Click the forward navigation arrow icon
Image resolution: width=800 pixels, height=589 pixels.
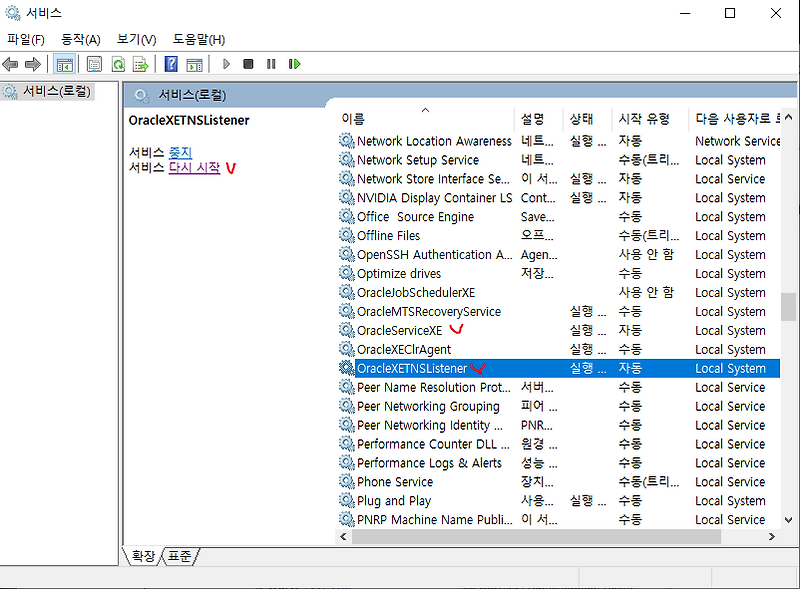click(33, 63)
